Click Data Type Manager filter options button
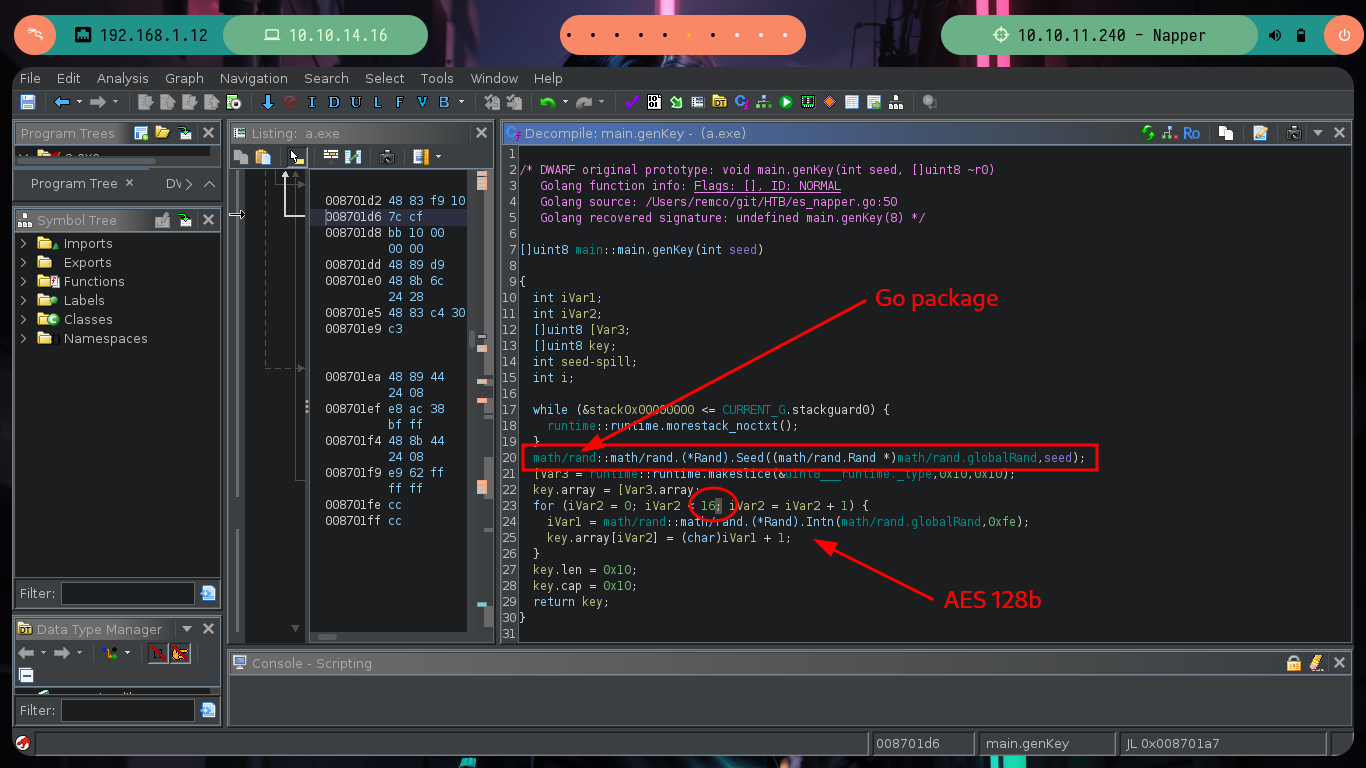 pos(207,710)
